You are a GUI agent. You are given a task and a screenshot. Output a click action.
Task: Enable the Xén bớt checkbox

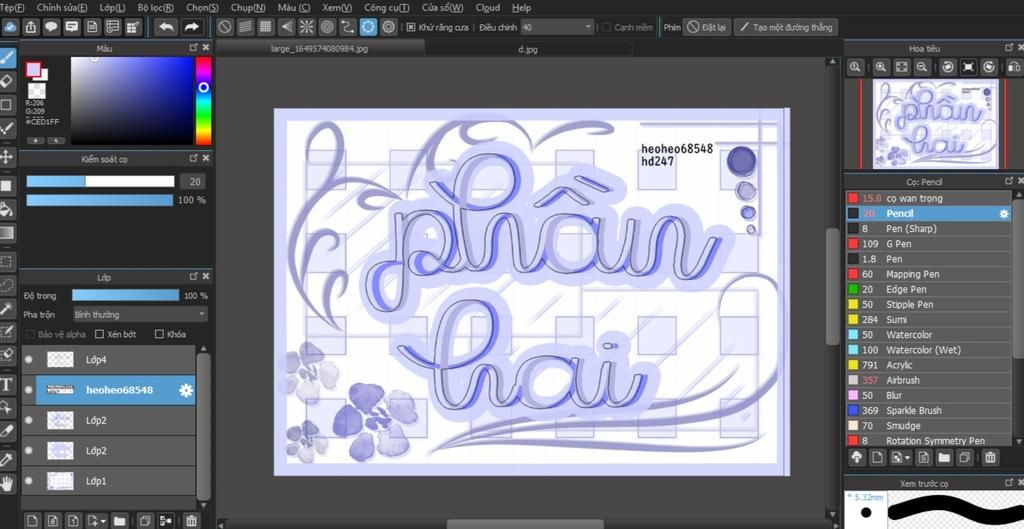coord(100,334)
